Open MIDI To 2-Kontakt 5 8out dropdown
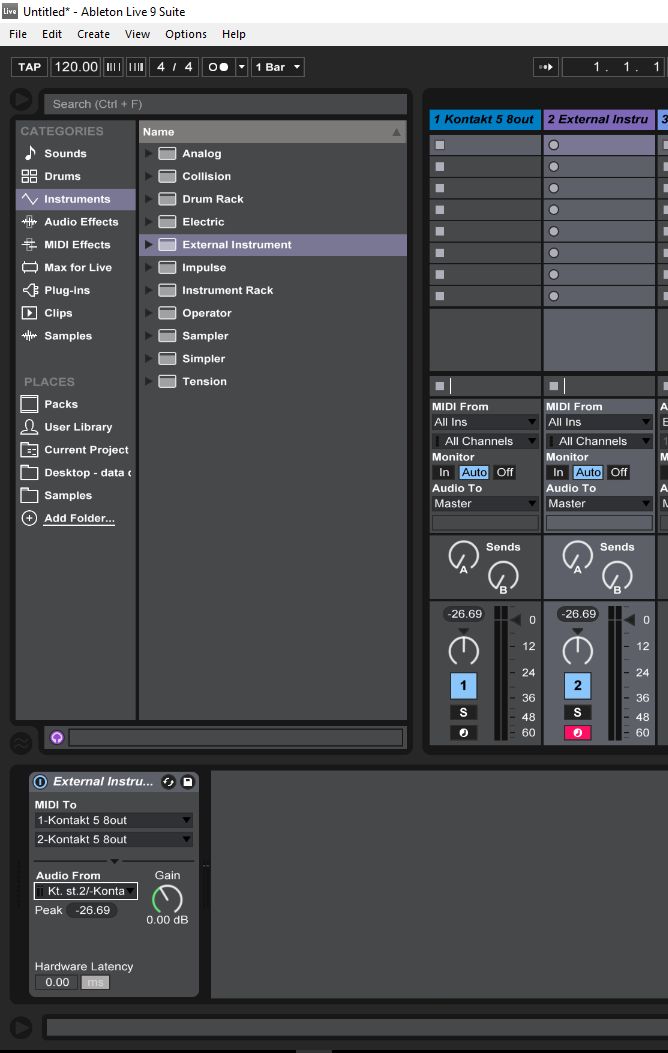The width and height of the screenshot is (668, 1053). (x=113, y=839)
